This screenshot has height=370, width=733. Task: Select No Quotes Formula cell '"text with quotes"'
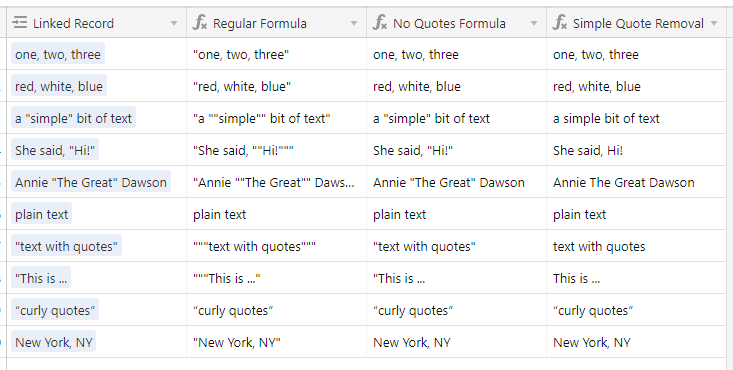point(456,246)
